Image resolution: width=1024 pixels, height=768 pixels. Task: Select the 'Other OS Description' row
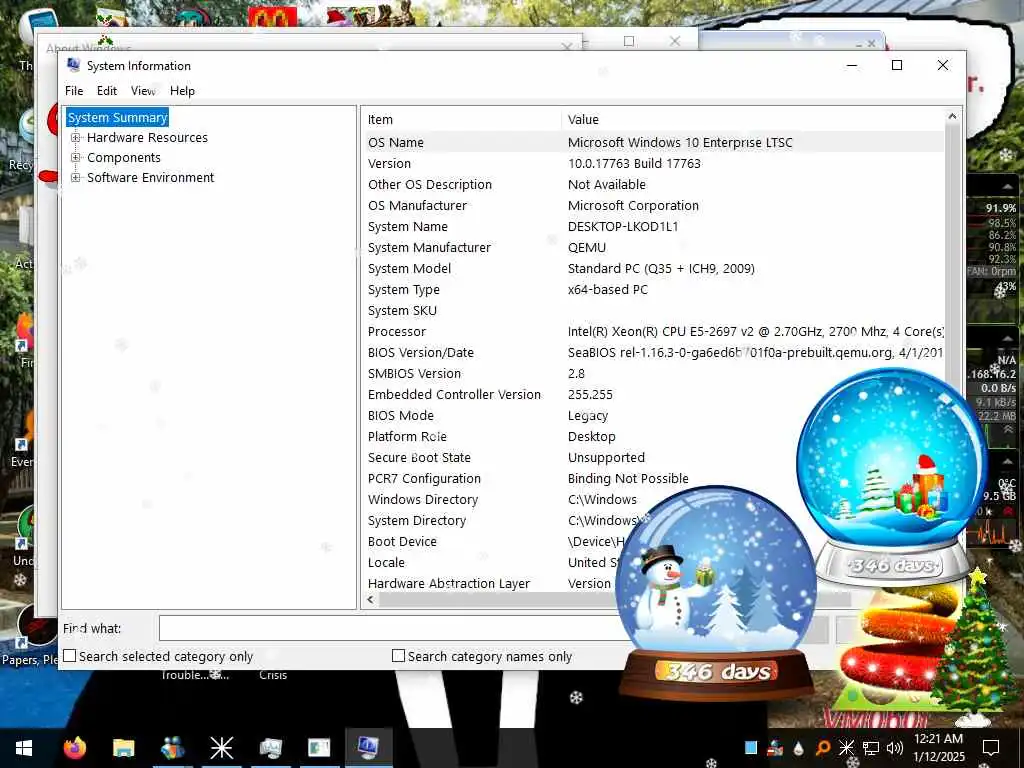(653, 184)
